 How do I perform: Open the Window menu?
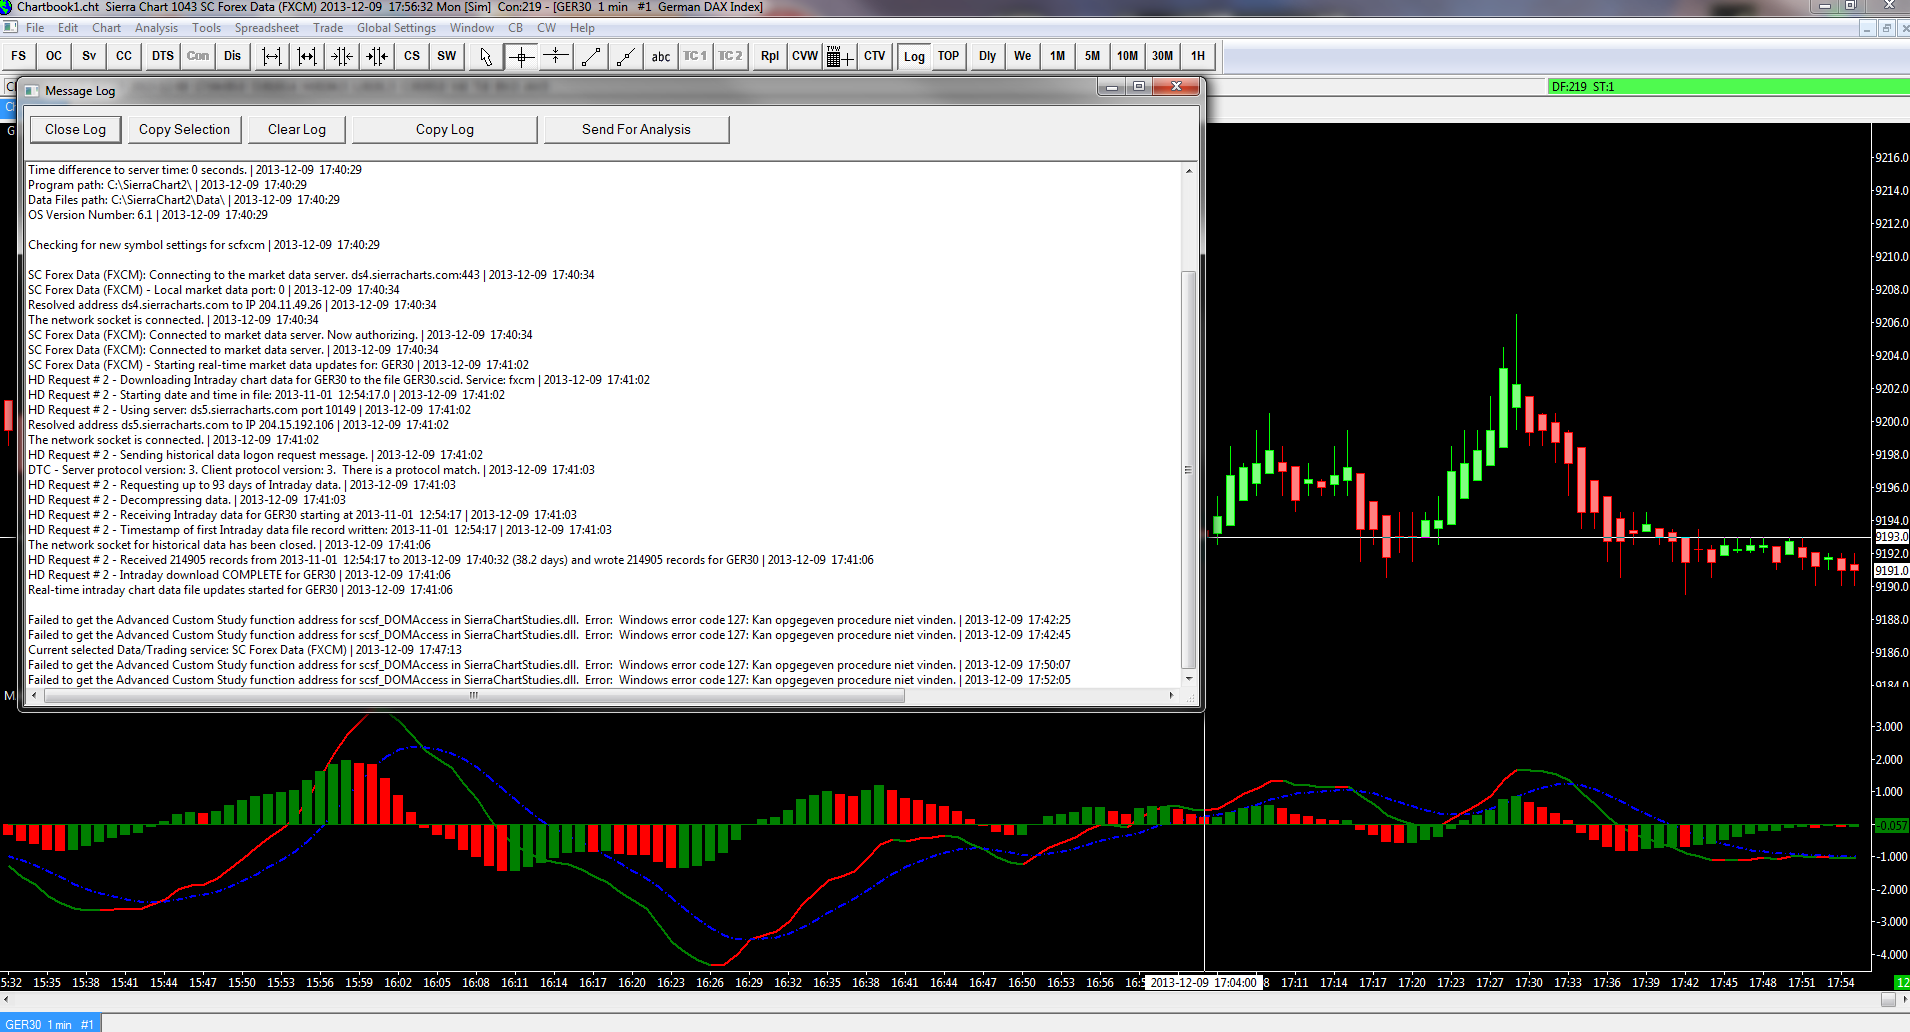coord(472,28)
